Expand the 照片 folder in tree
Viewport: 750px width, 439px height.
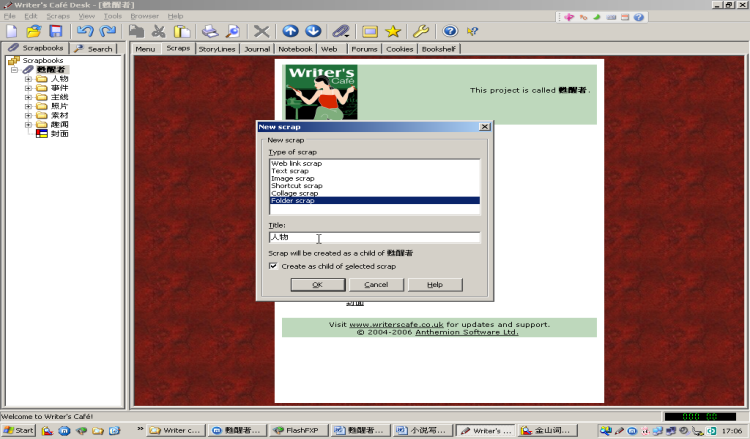[28, 106]
